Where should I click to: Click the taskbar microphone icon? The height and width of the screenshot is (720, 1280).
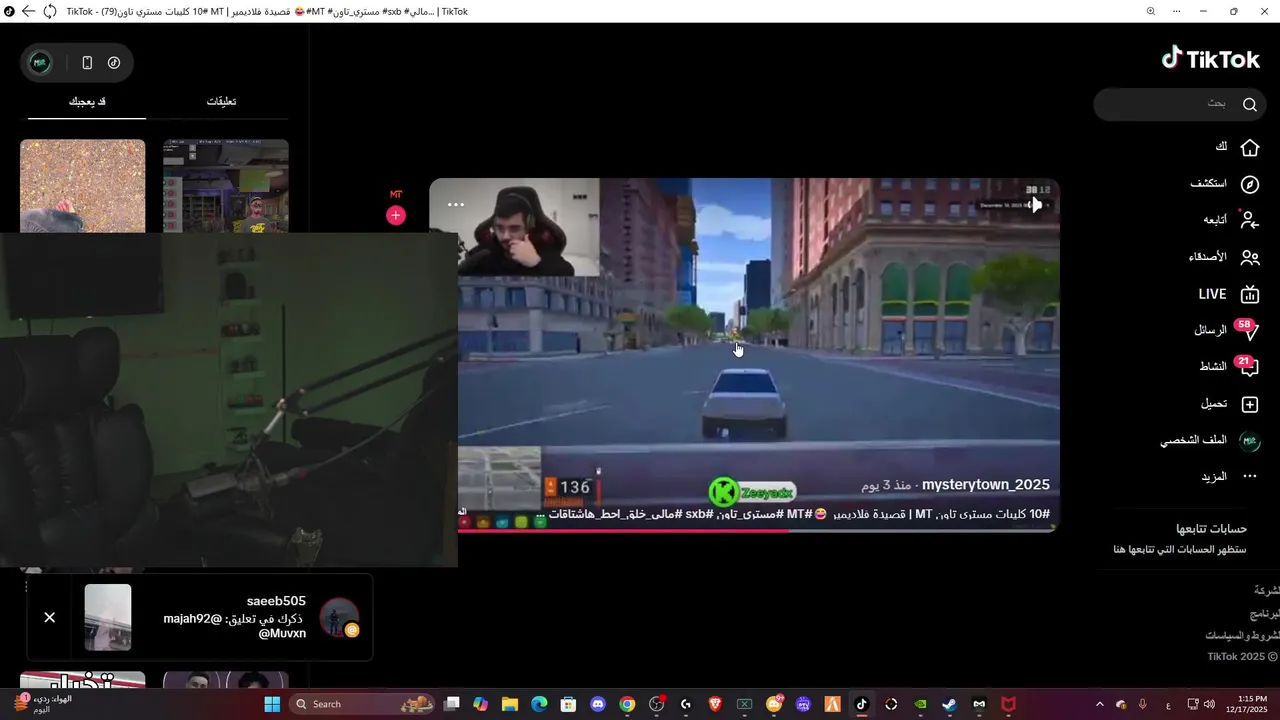[x=1142, y=704]
